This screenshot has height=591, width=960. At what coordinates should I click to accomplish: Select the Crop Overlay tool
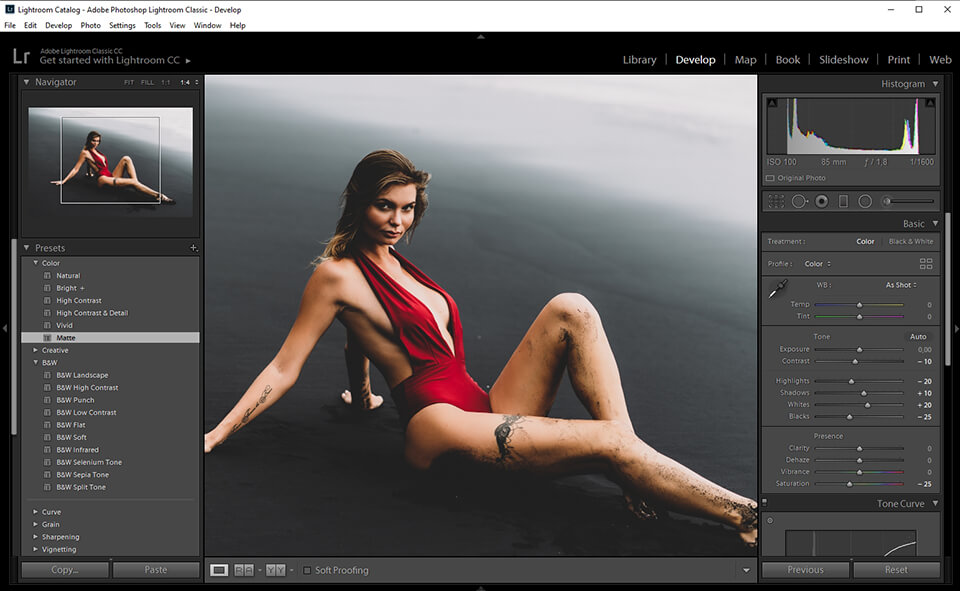pyautogui.click(x=776, y=201)
